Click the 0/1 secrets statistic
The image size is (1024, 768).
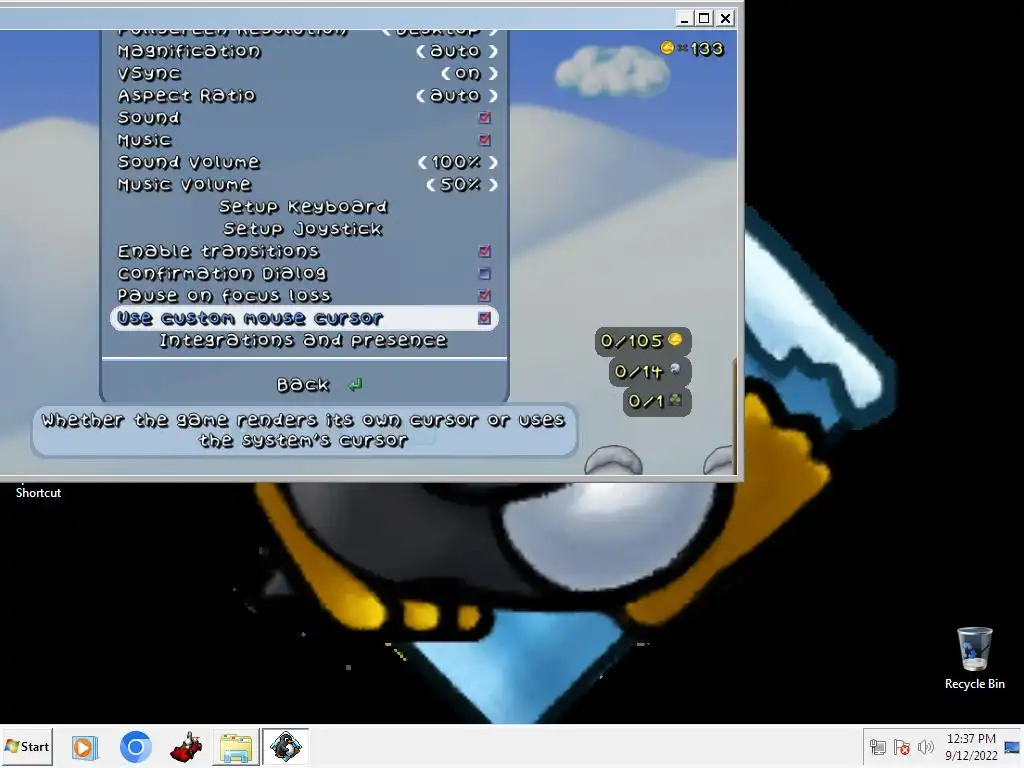656,401
